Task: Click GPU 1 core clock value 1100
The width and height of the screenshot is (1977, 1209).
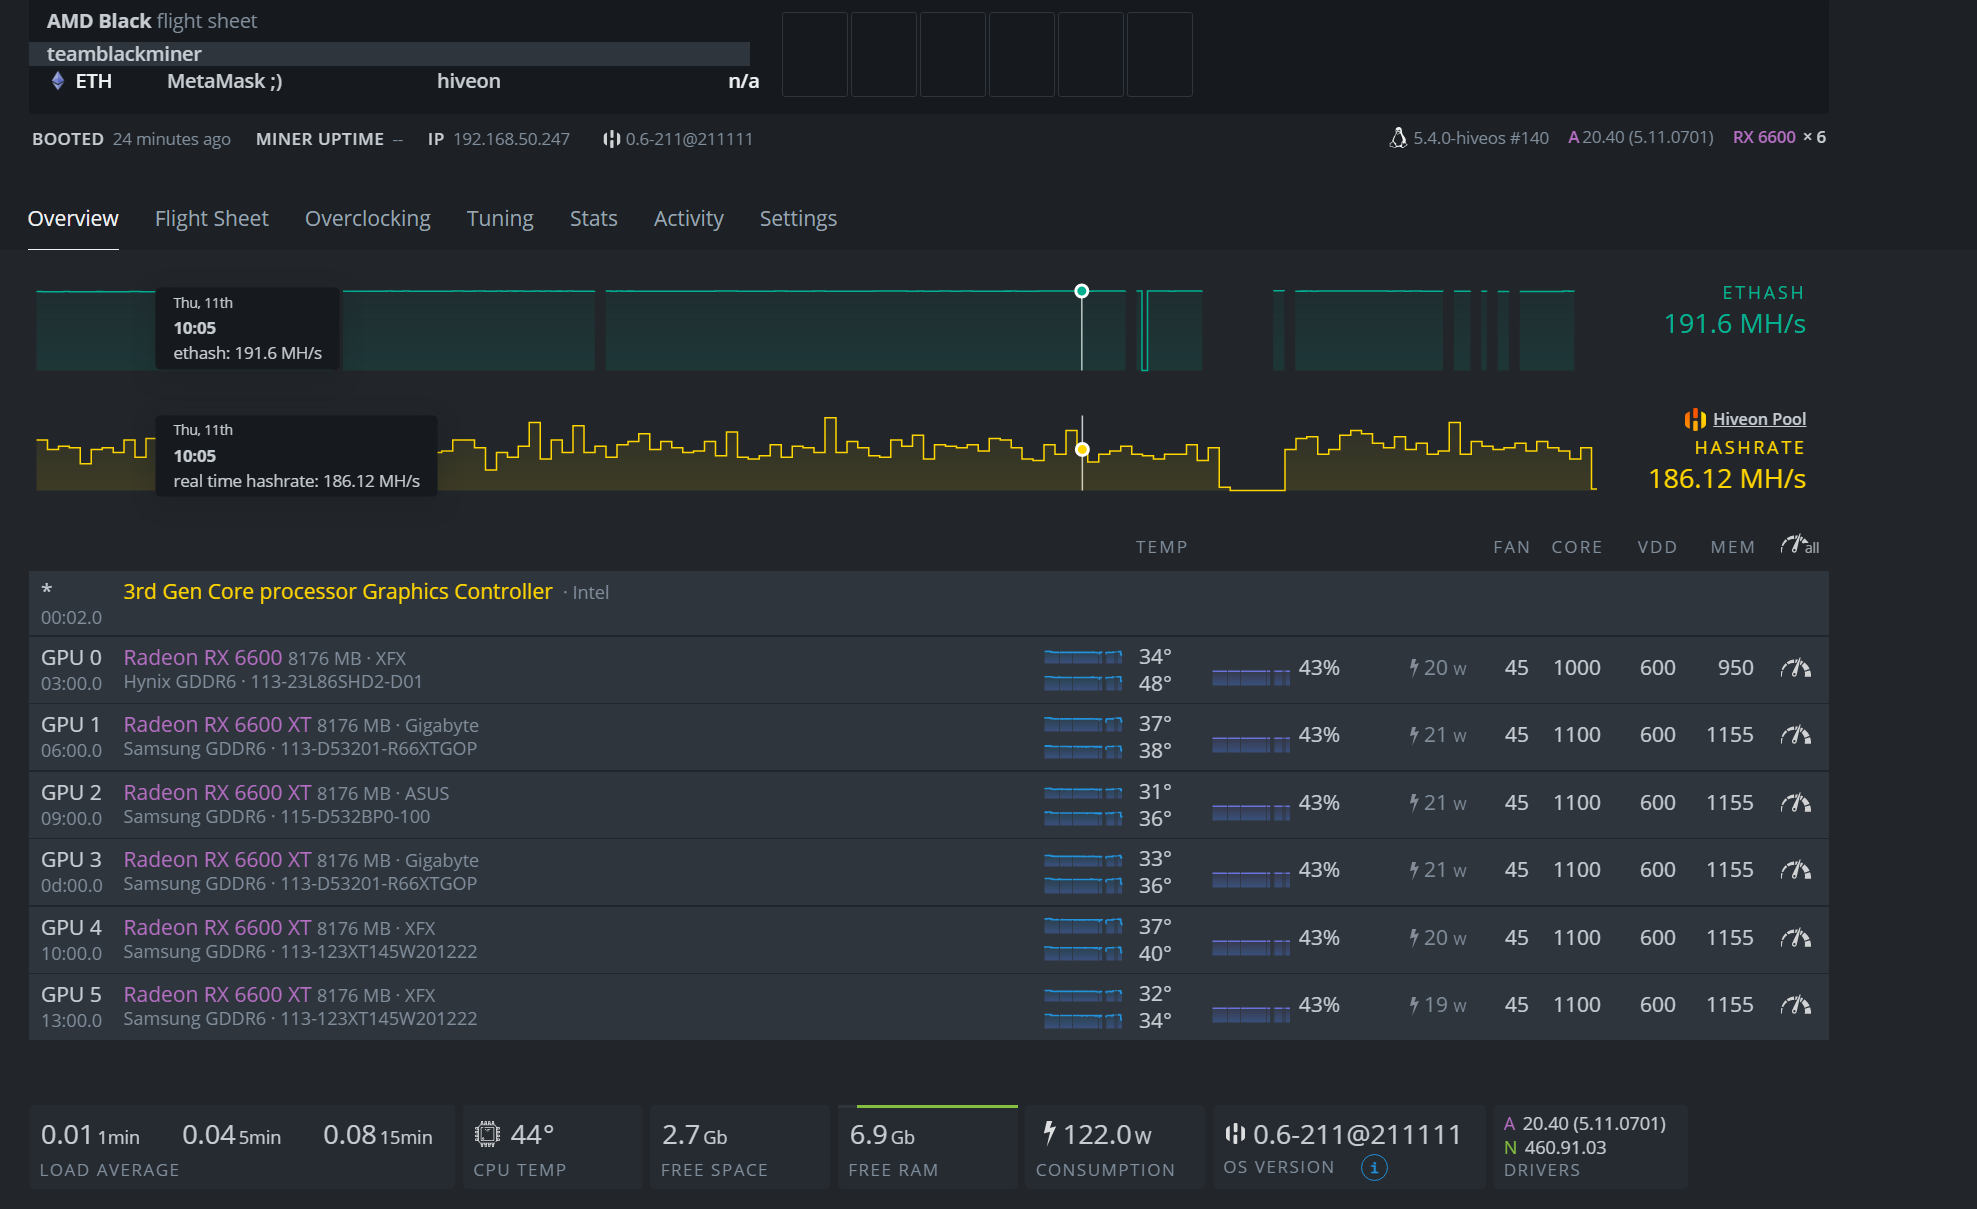Action: [1577, 735]
